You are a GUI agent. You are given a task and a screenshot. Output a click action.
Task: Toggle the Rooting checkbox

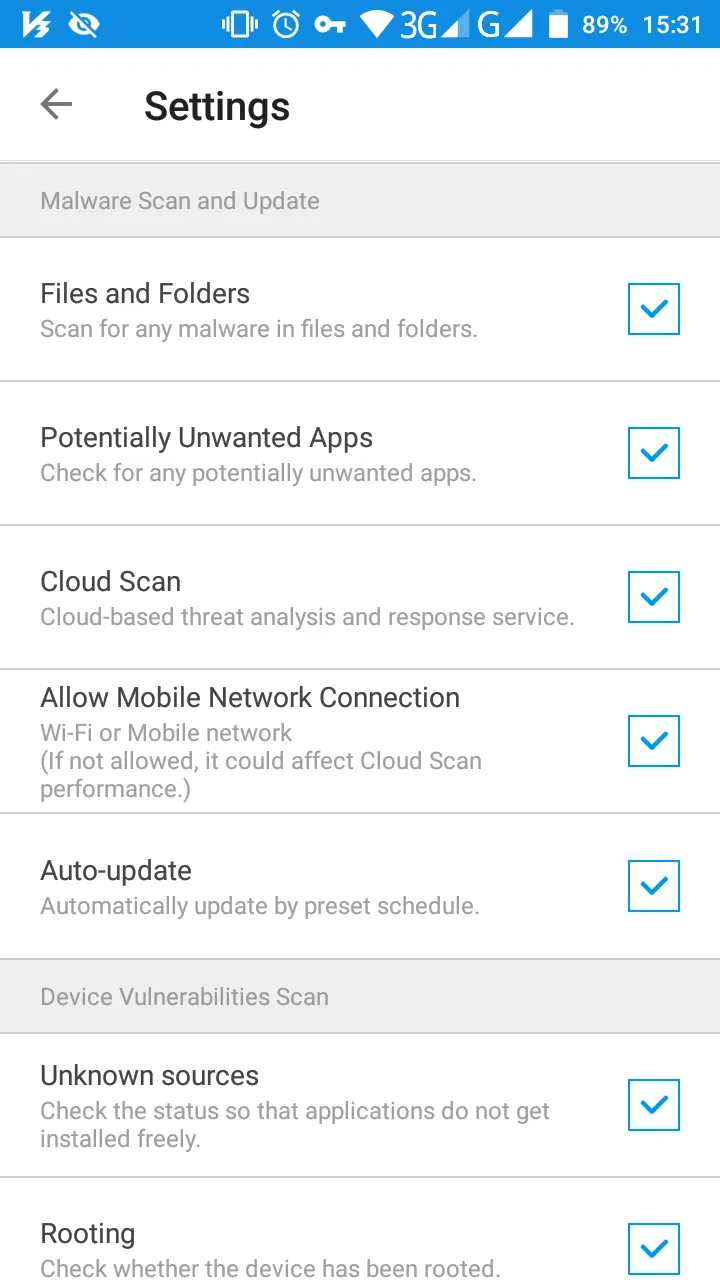(x=654, y=1249)
